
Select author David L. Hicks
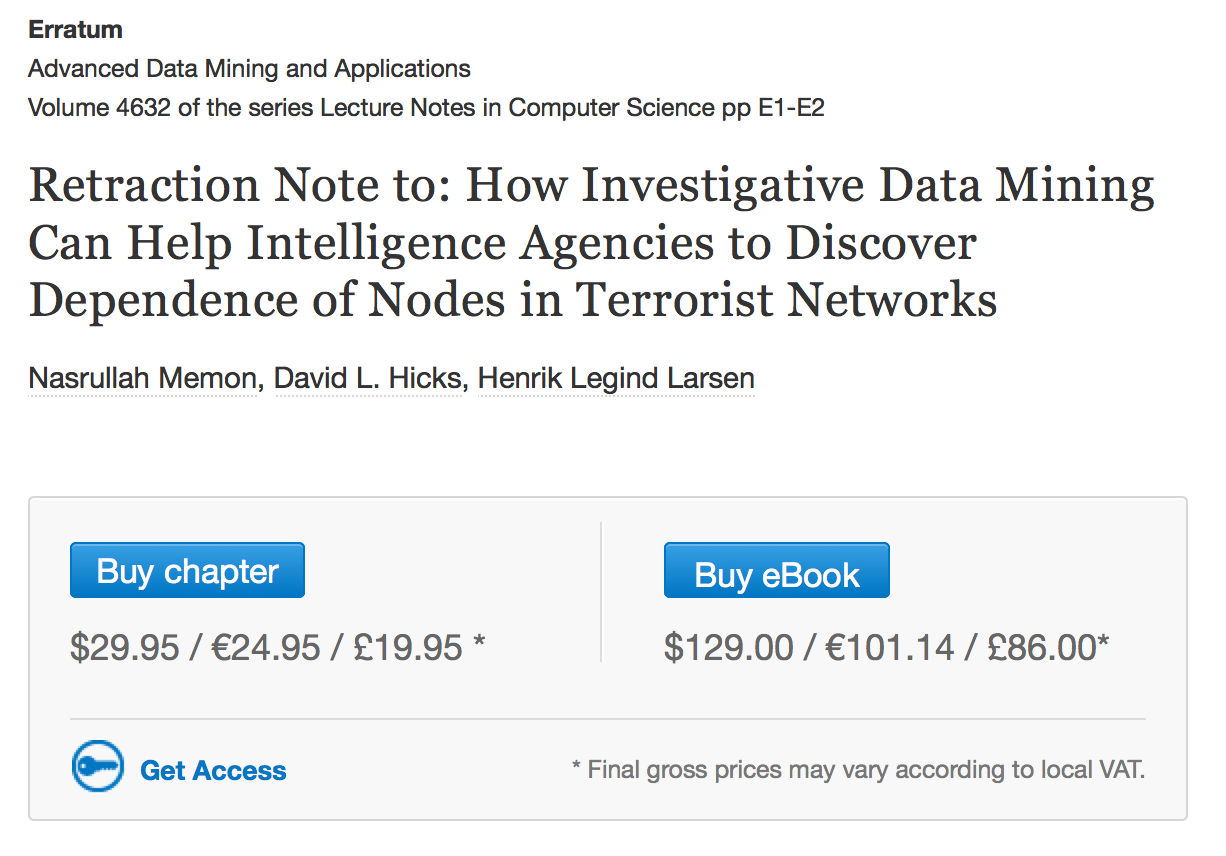pos(369,379)
